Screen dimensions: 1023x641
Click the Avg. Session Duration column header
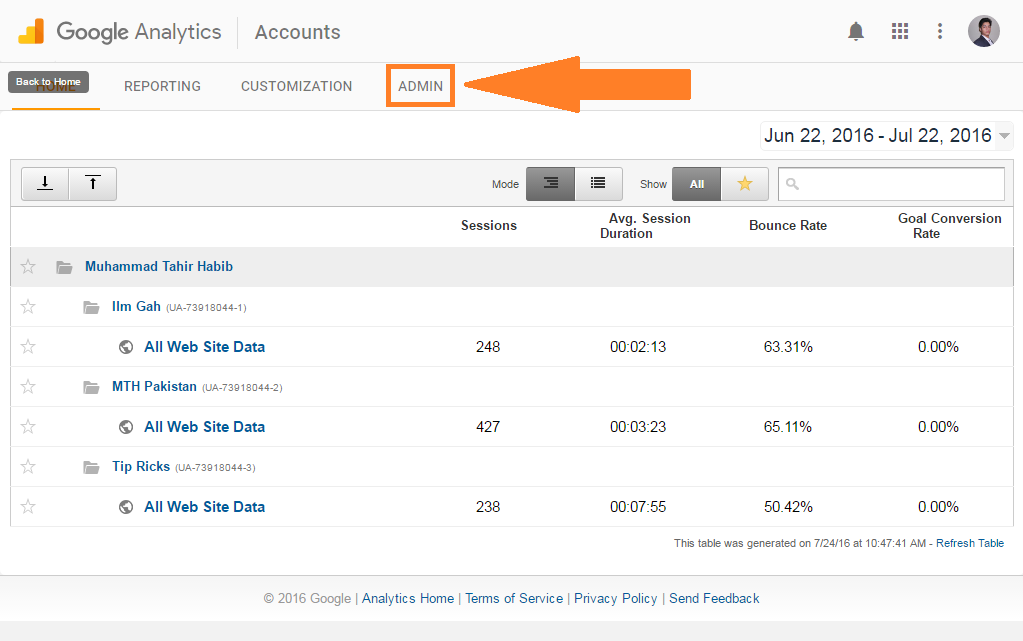[645, 226]
